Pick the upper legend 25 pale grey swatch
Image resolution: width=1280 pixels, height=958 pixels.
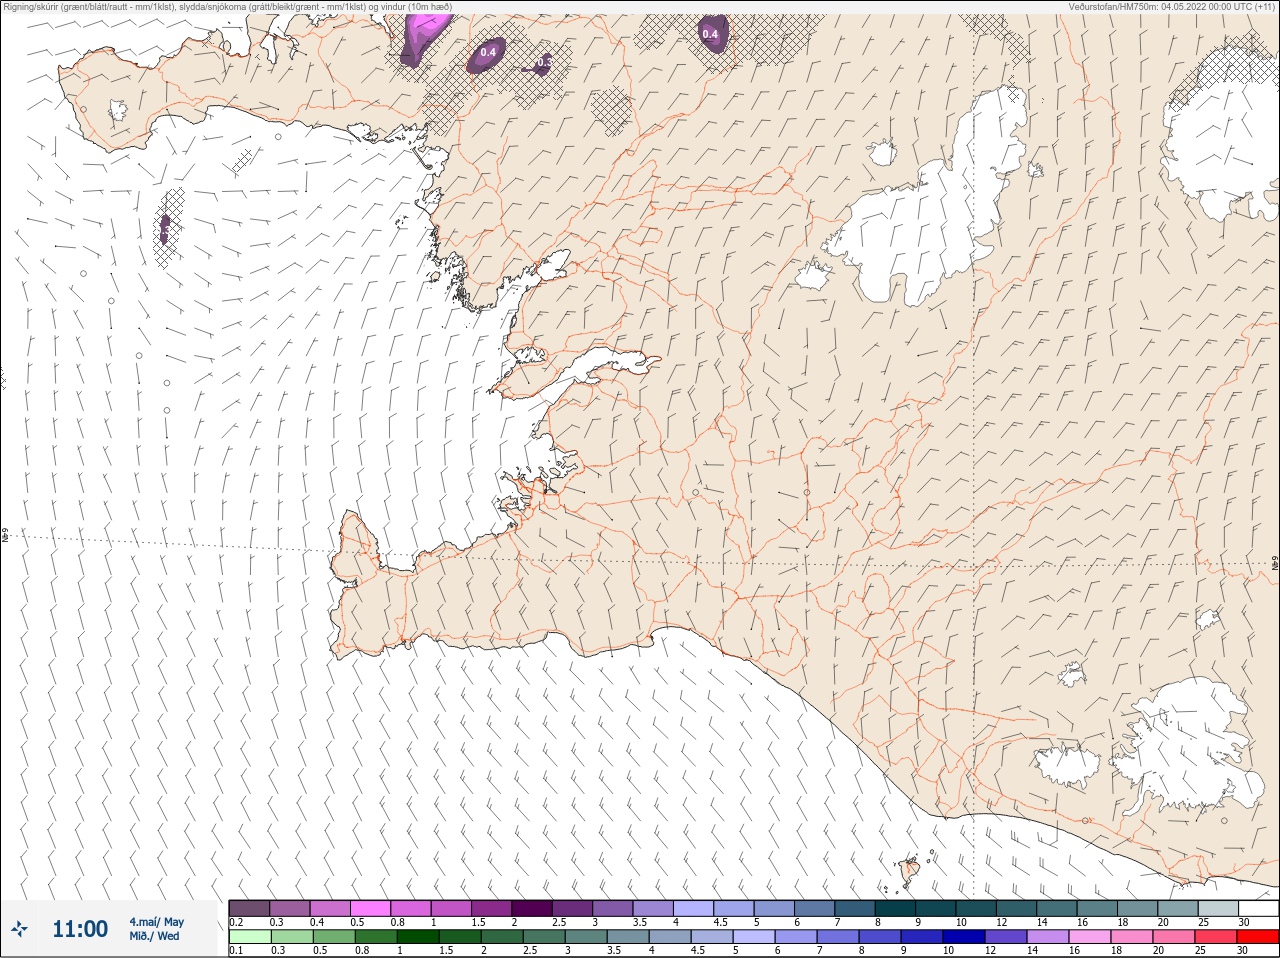click(x=1218, y=908)
